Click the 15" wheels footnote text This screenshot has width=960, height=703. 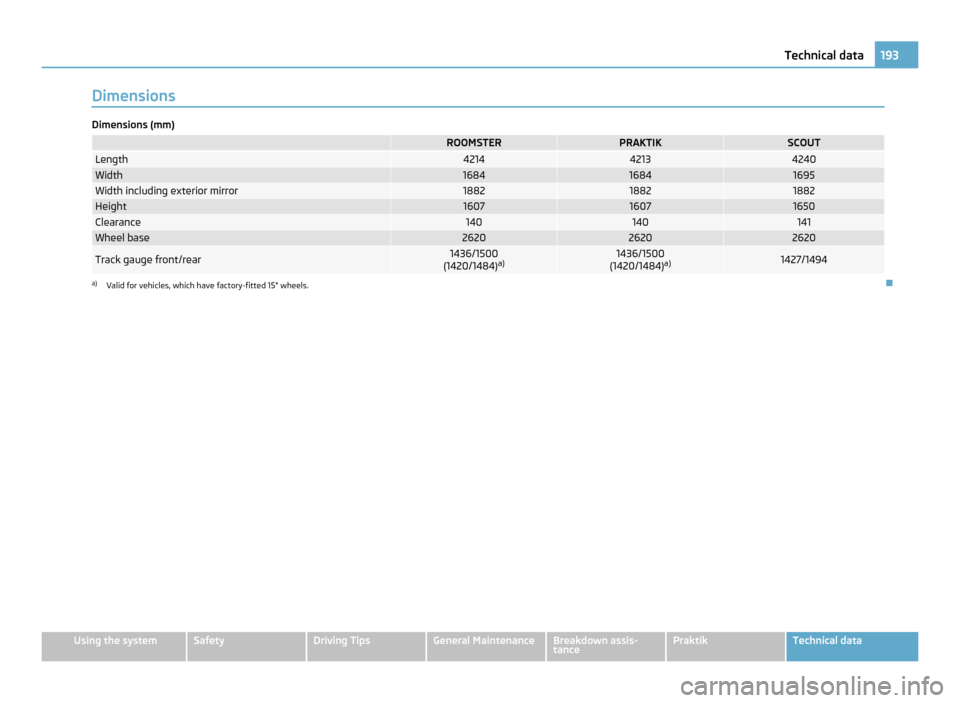point(207,286)
